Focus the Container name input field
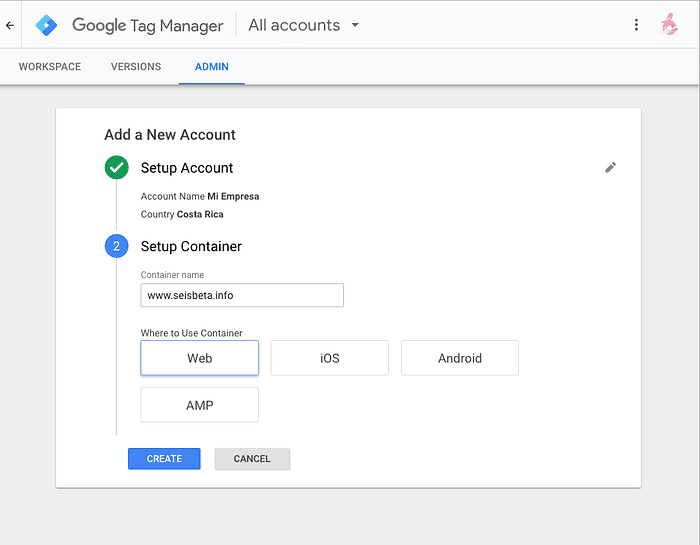The image size is (700, 545). pyautogui.click(x=242, y=295)
